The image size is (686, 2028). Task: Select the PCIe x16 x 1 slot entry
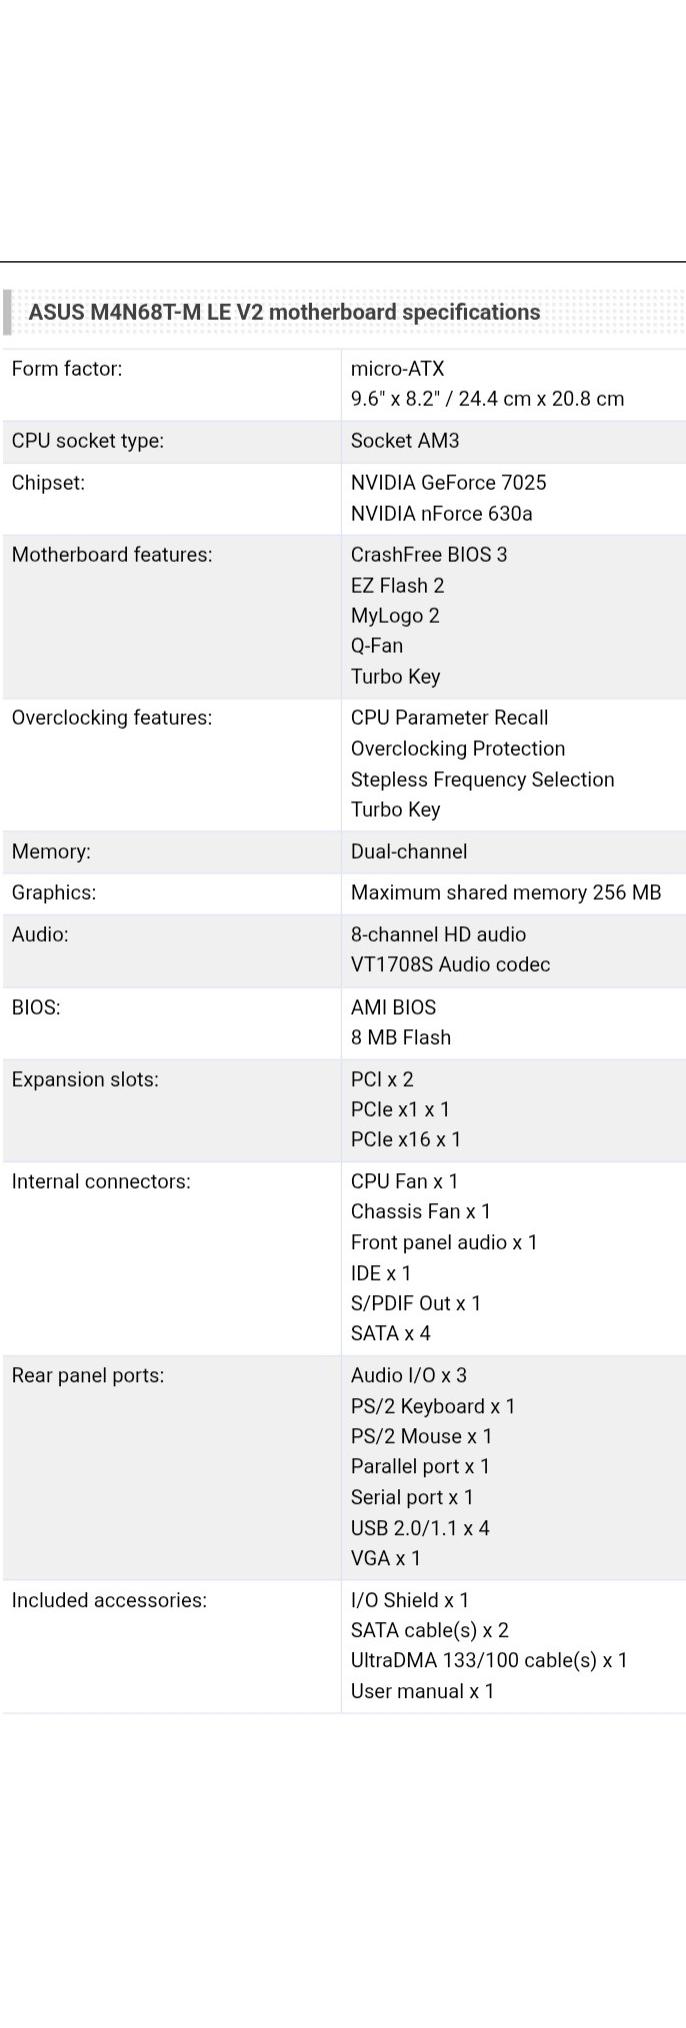(x=405, y=1140)
